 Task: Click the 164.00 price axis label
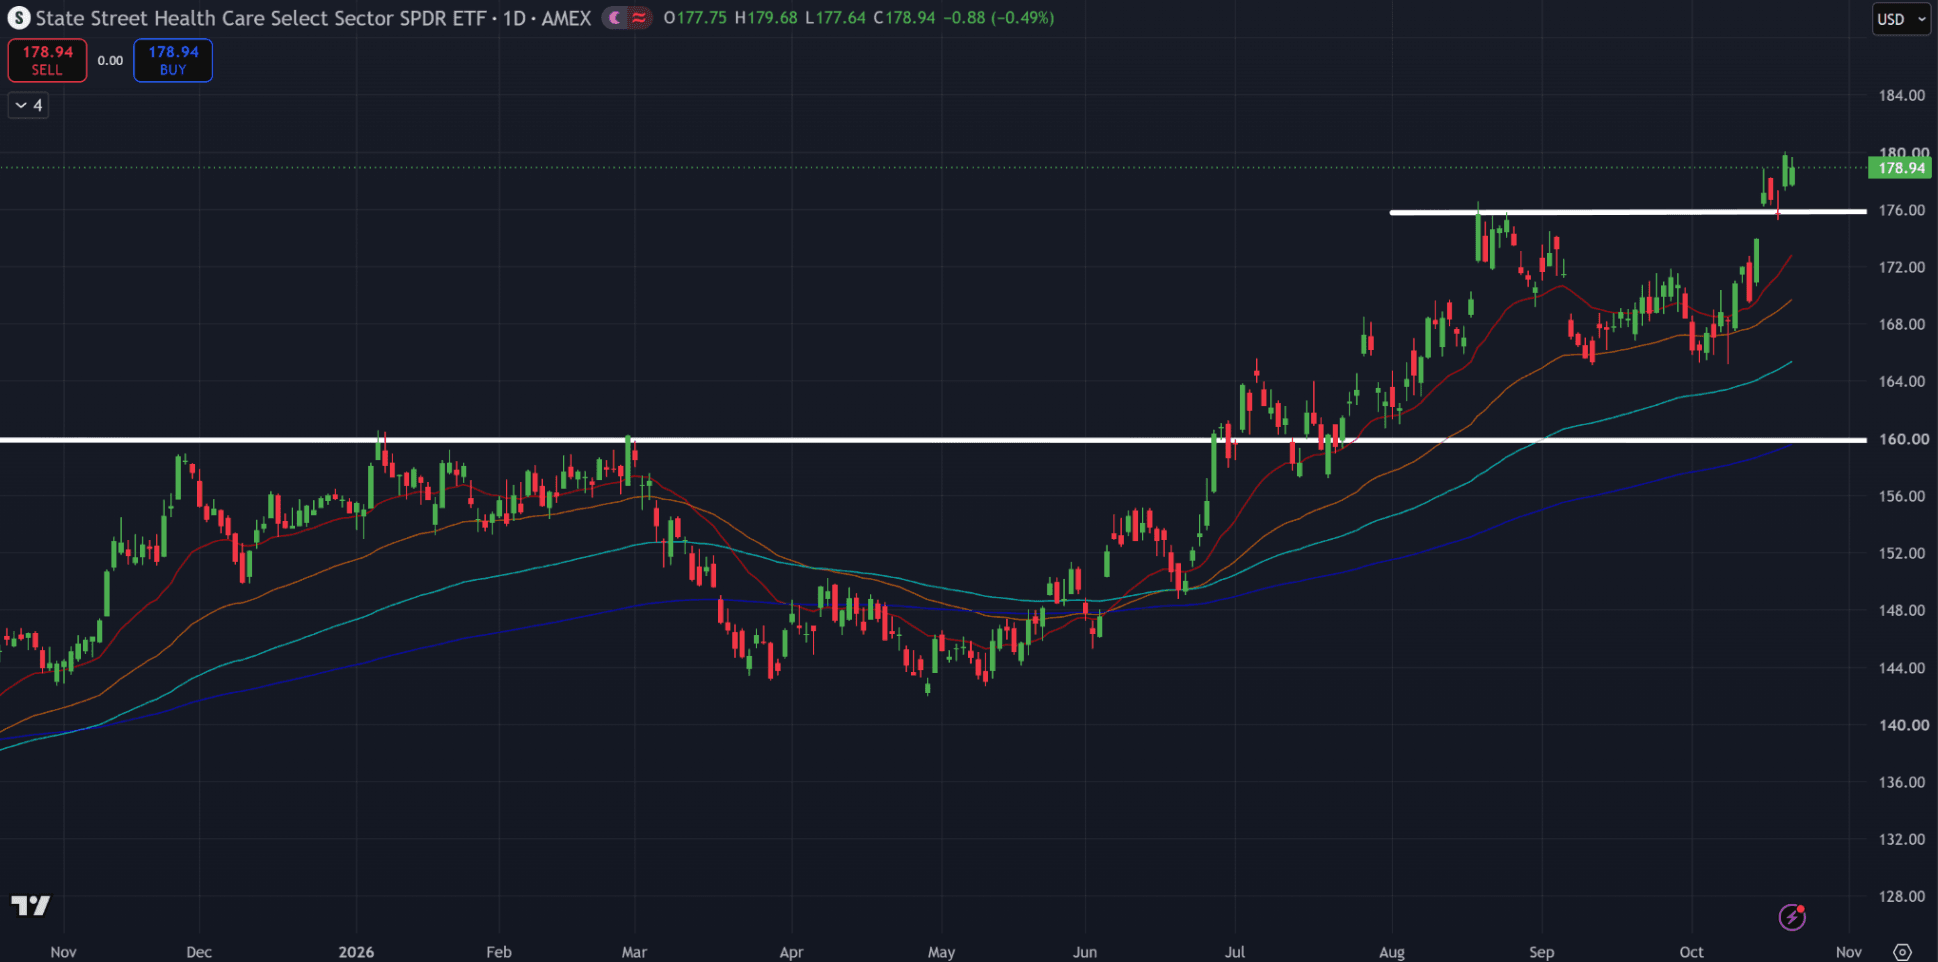[1901, 381]
